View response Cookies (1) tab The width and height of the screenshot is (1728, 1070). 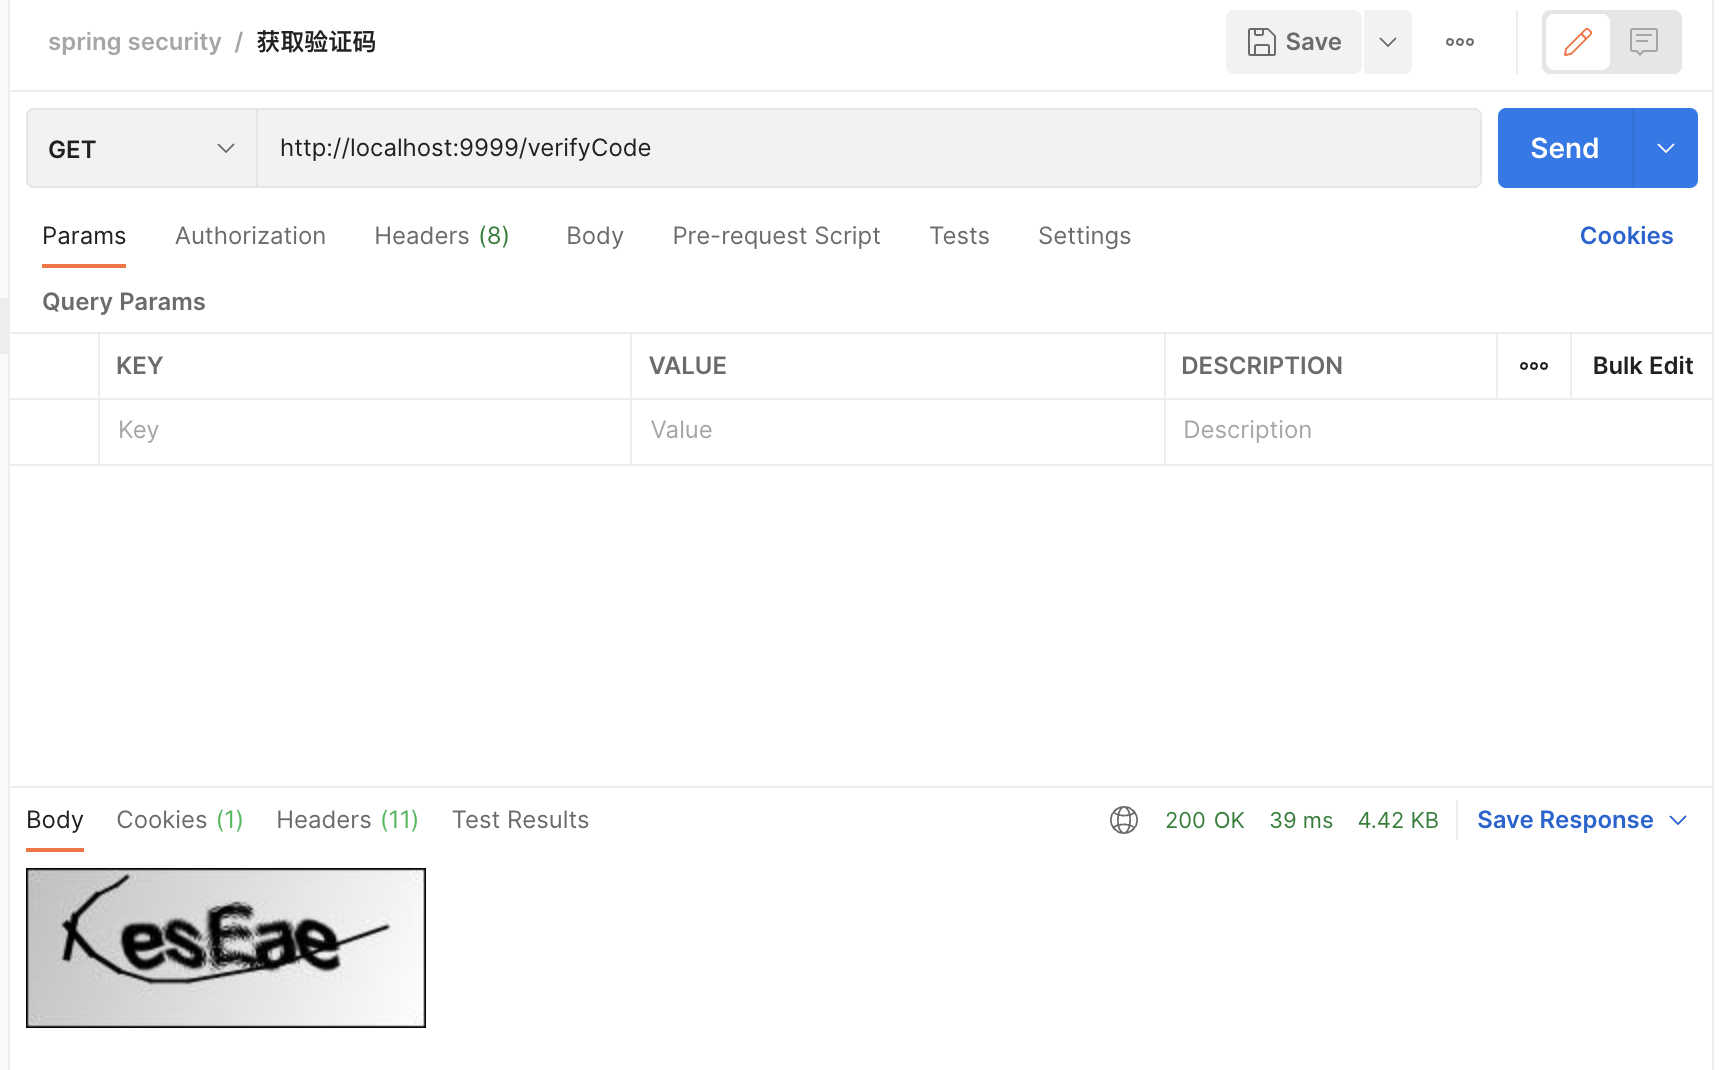[x=180, y=820]
